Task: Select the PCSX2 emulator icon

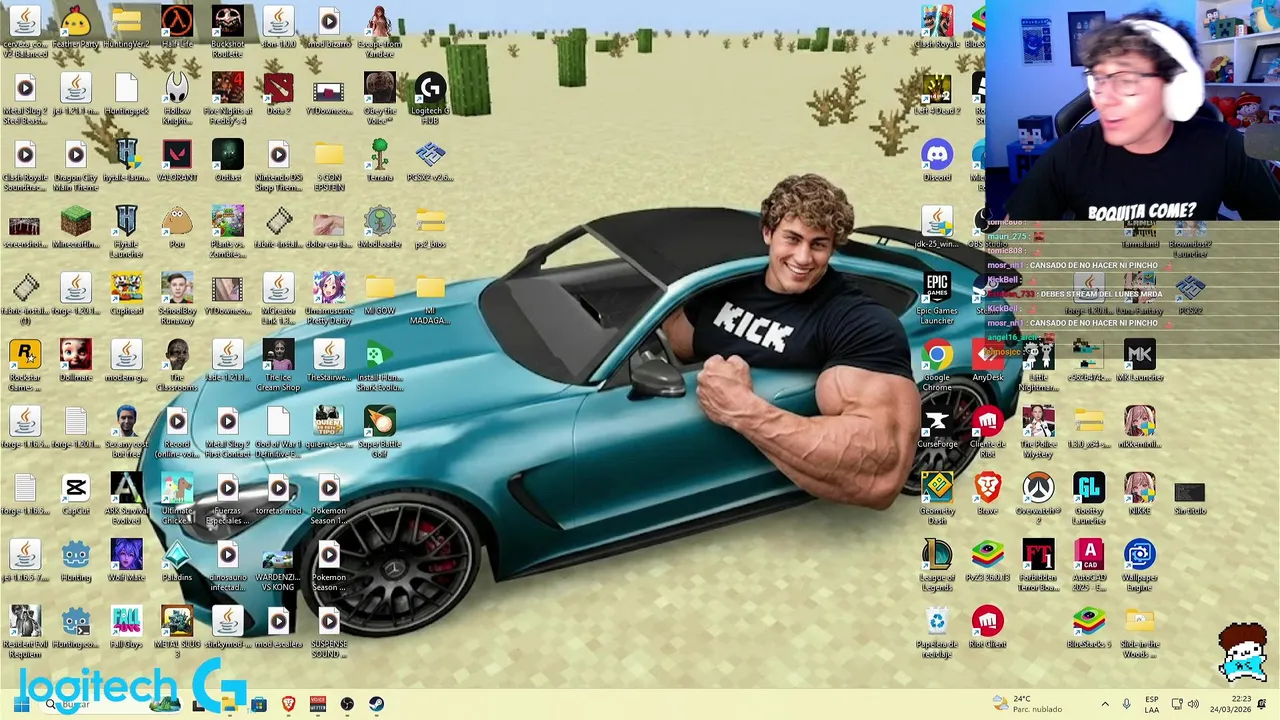Action: (x=430, y=160)
